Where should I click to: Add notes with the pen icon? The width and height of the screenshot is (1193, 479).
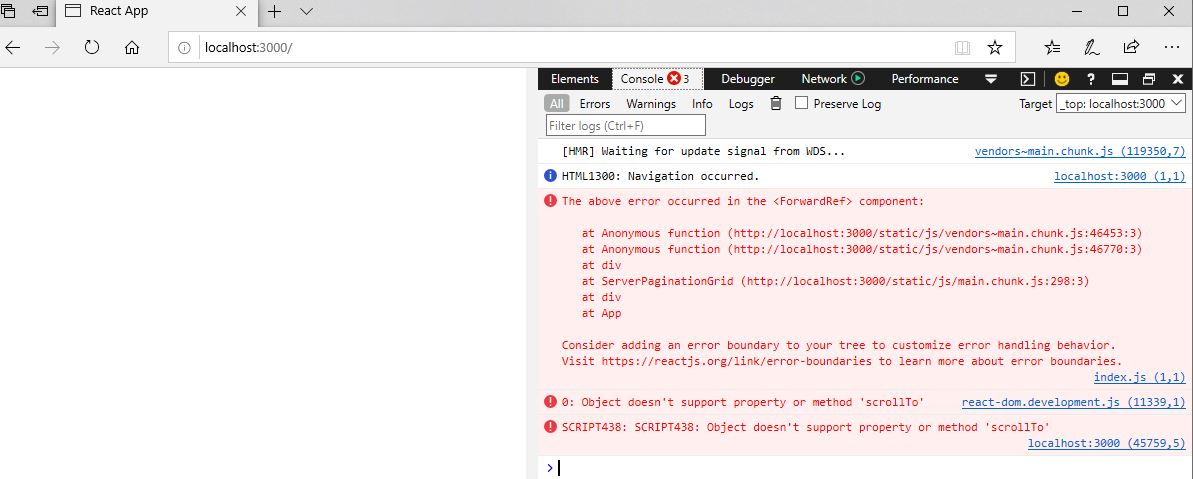(1092, 48)
